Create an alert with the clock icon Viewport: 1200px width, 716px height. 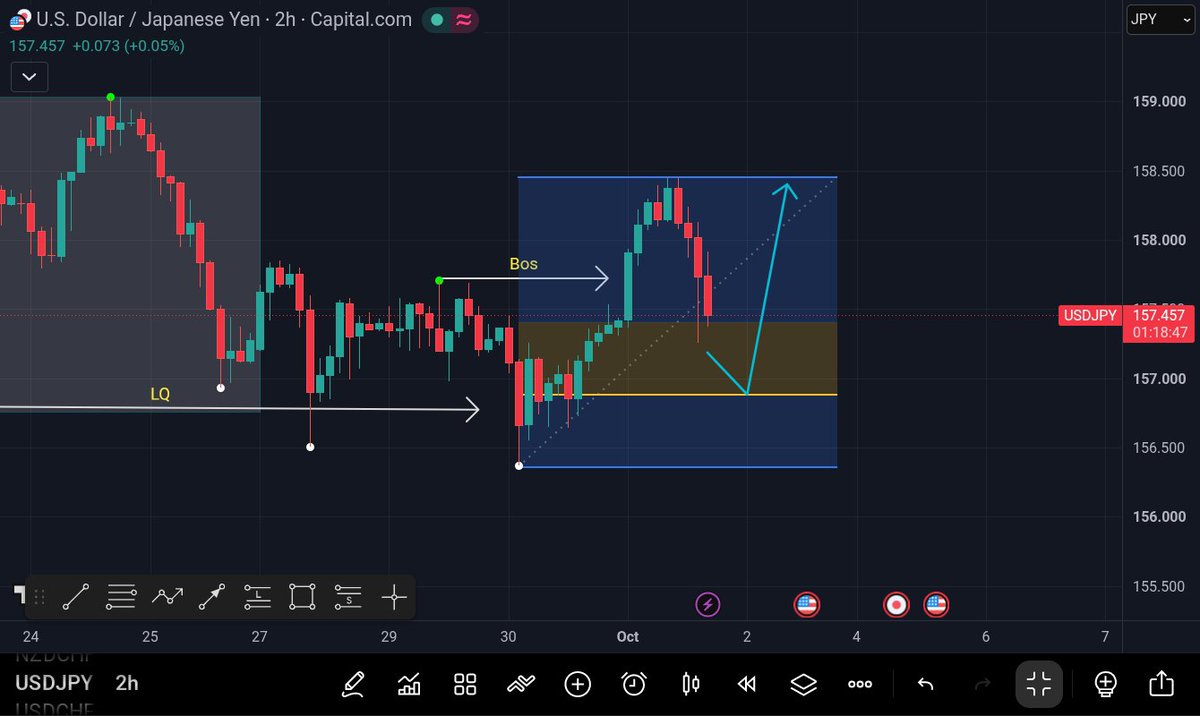coord(633,684)
